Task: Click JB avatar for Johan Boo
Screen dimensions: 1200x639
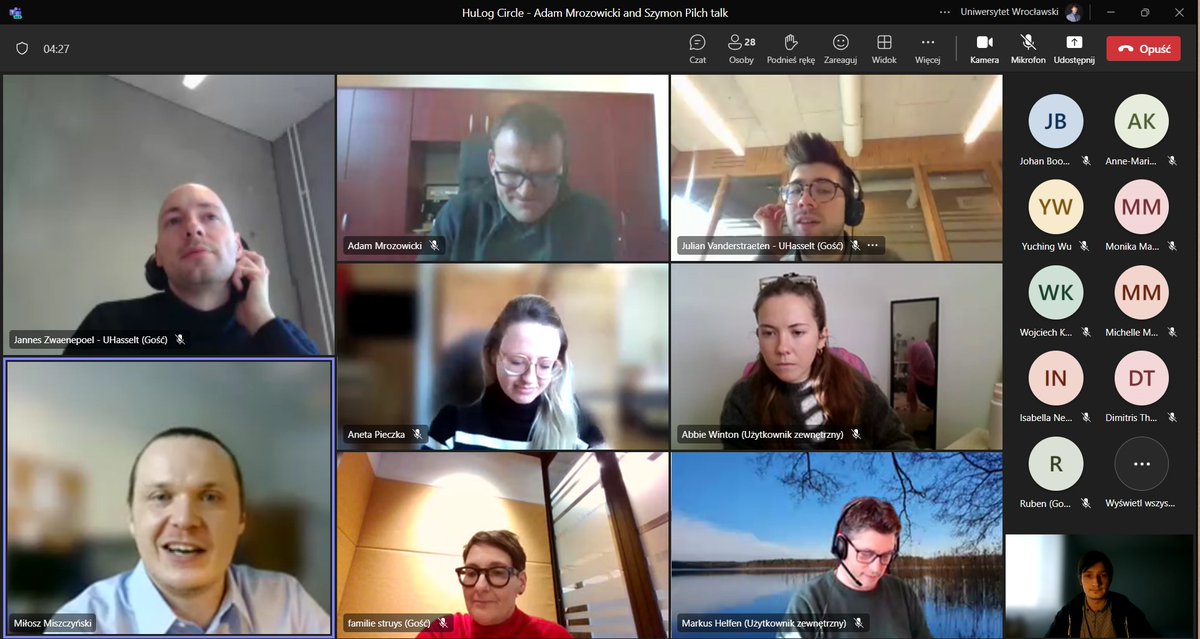Action: pyautogui.click(x=1055, y=122)
